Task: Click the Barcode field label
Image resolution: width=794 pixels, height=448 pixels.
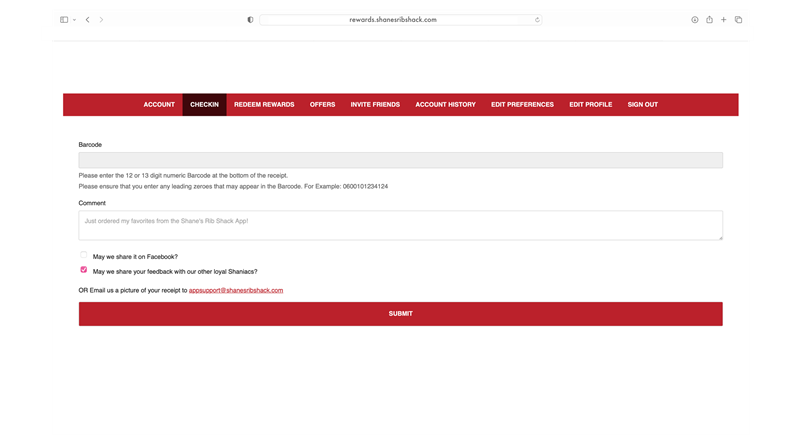Action: point(90,145)
